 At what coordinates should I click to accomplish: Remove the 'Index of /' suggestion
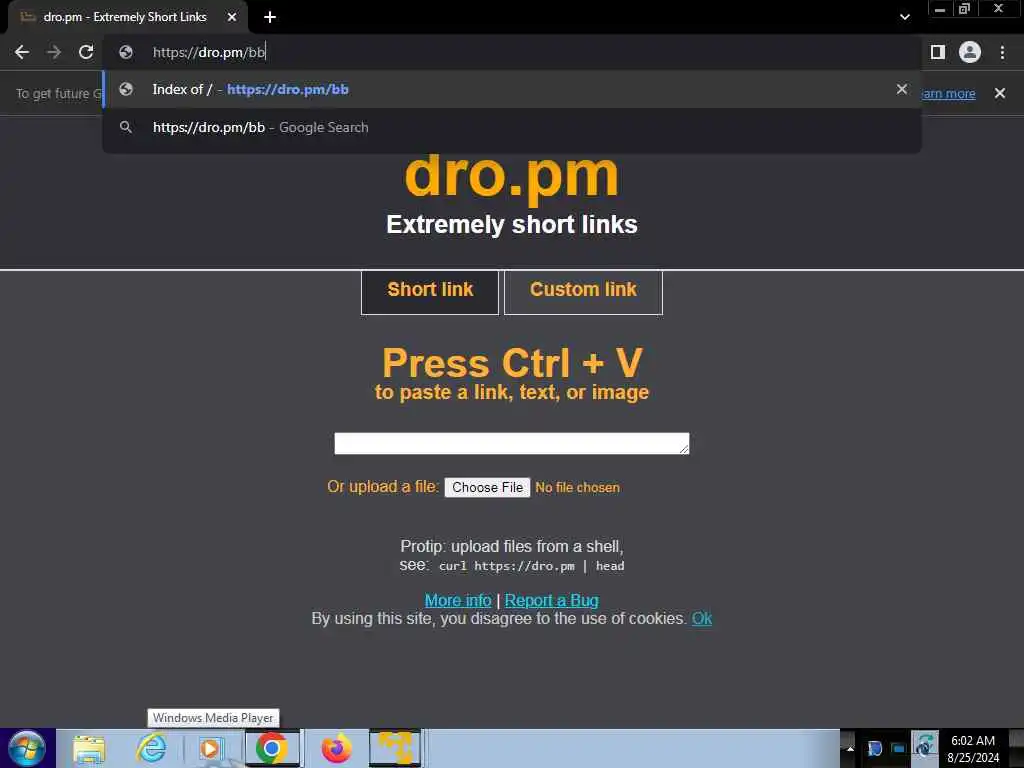[x=902, y=89]
